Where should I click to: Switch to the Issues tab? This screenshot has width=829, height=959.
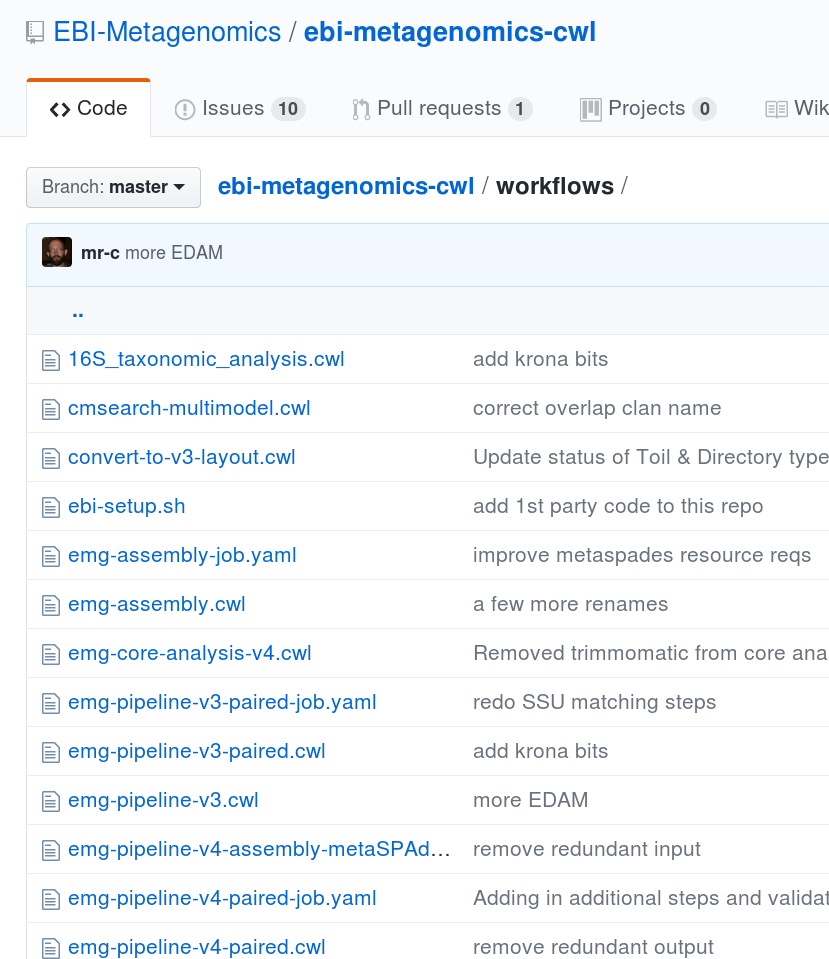pyautogui.click(x=240, y=108)
